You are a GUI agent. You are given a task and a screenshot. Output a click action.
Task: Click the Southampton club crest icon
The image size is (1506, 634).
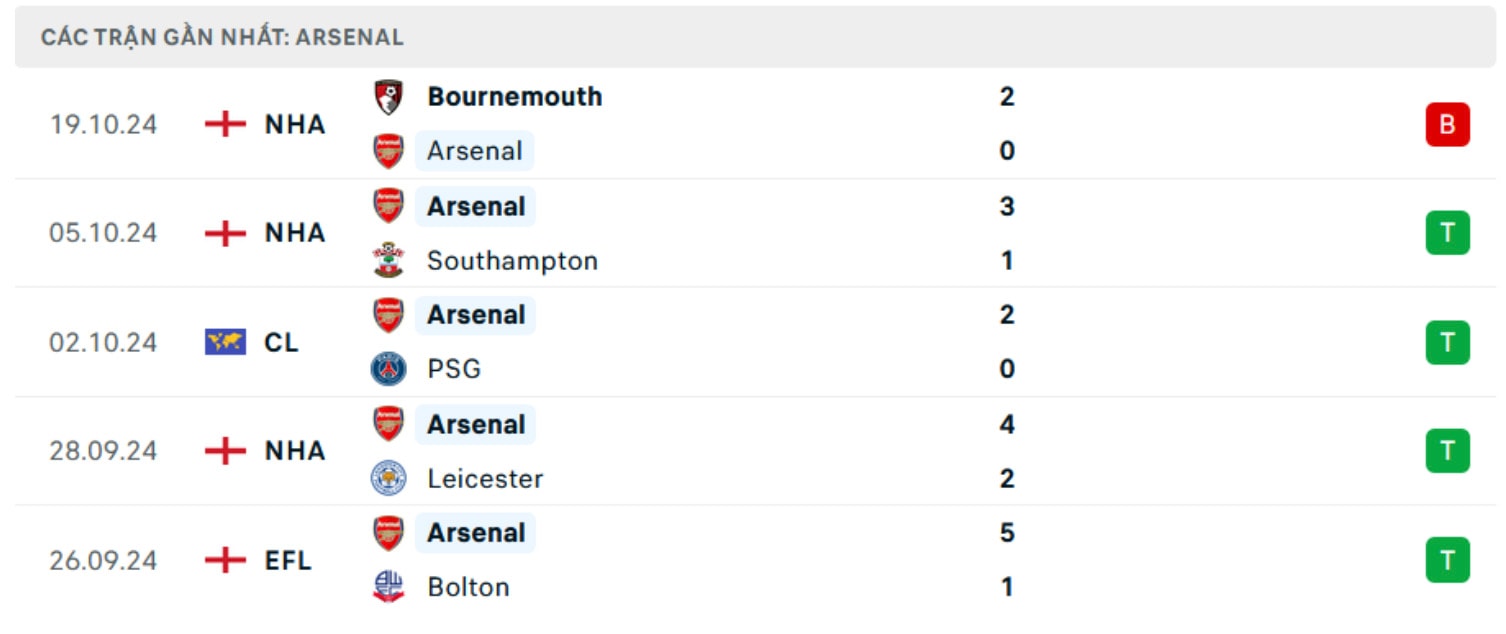[388, 260]
